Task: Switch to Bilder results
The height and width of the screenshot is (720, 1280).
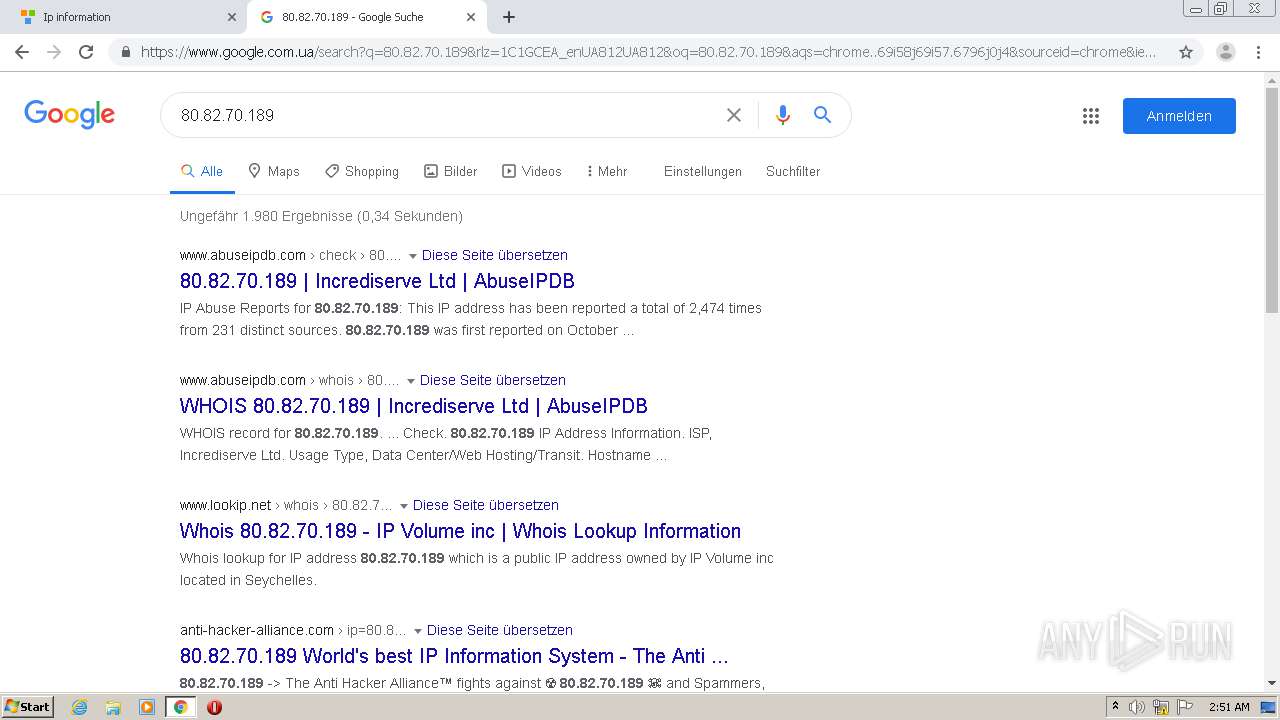Action: (x=451, y=172)
